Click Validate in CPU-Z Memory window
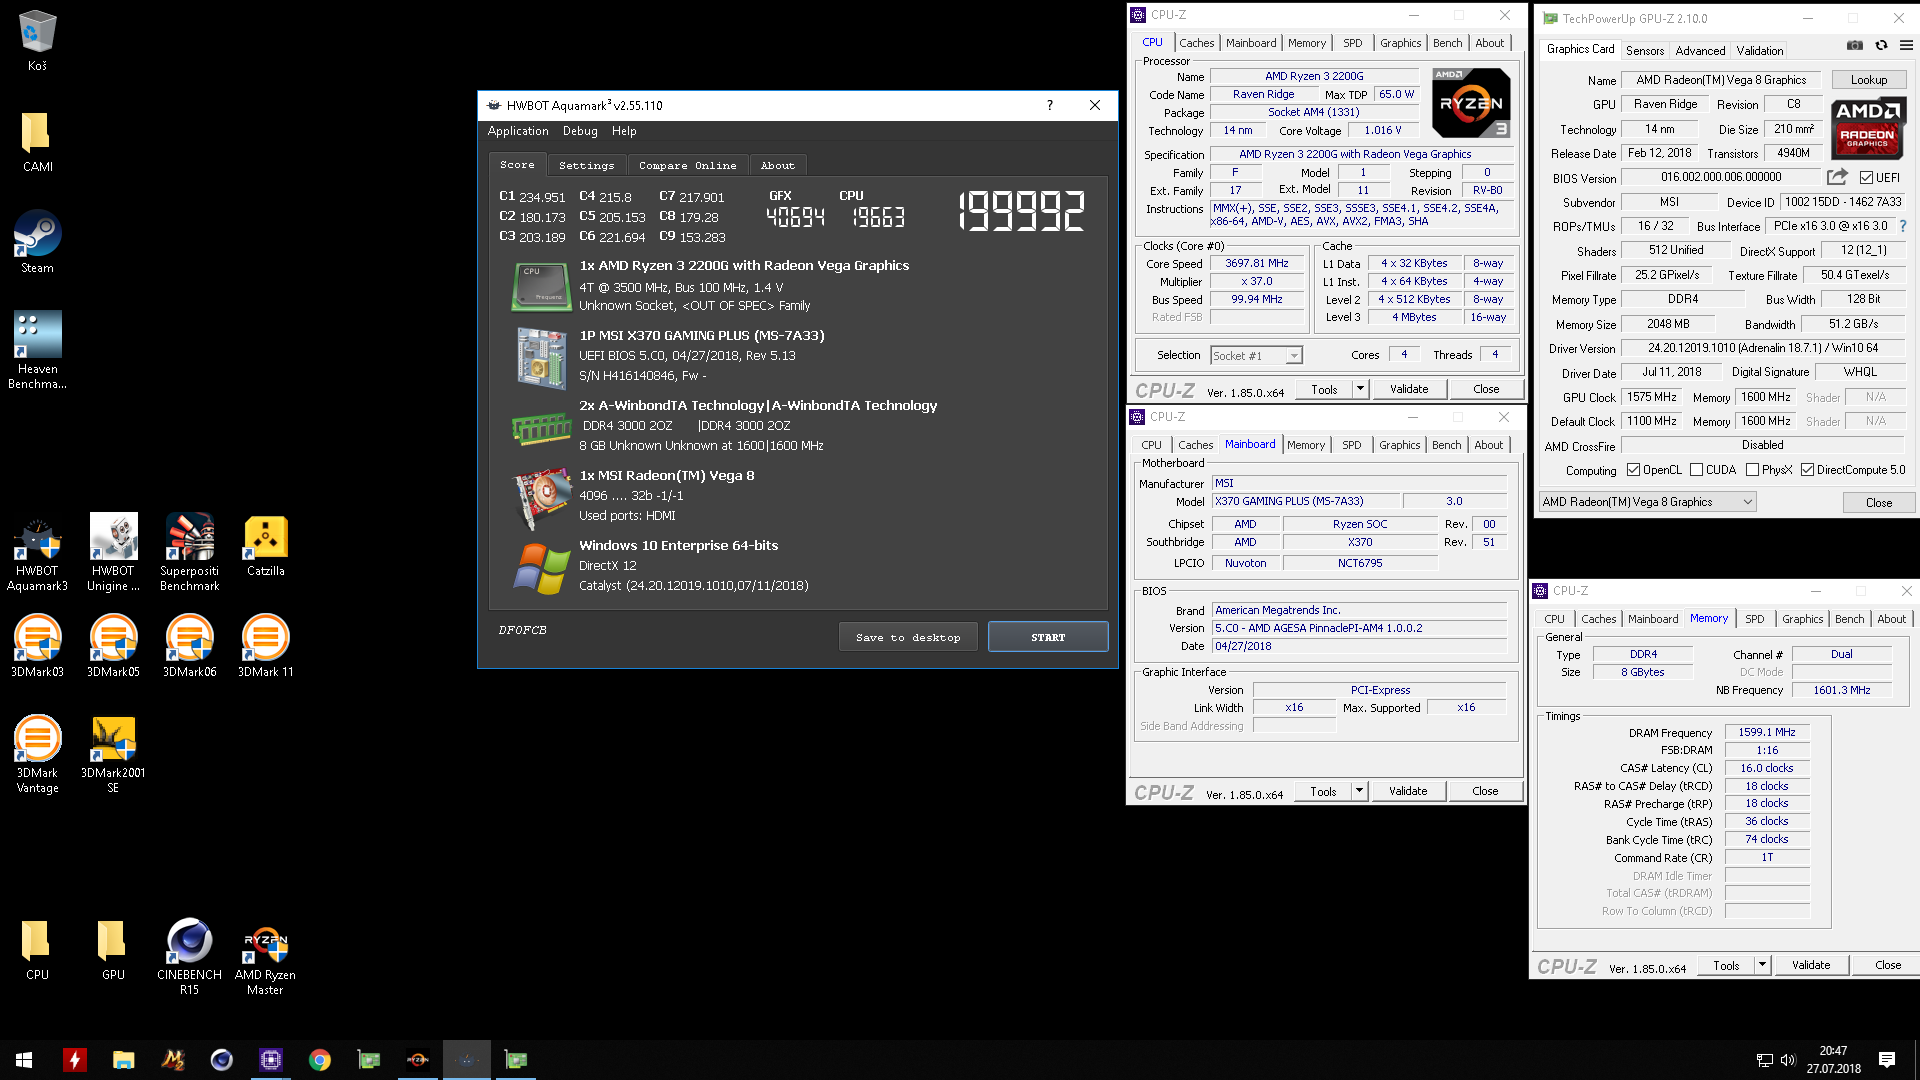This screenshot has width=1920, height=1080. click(1811, 965)
